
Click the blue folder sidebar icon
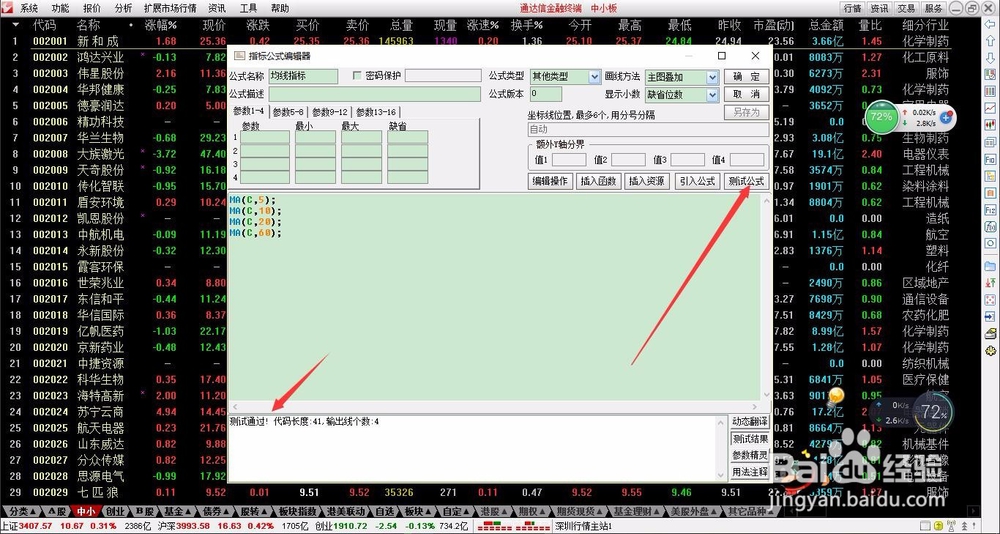point(990,265)
